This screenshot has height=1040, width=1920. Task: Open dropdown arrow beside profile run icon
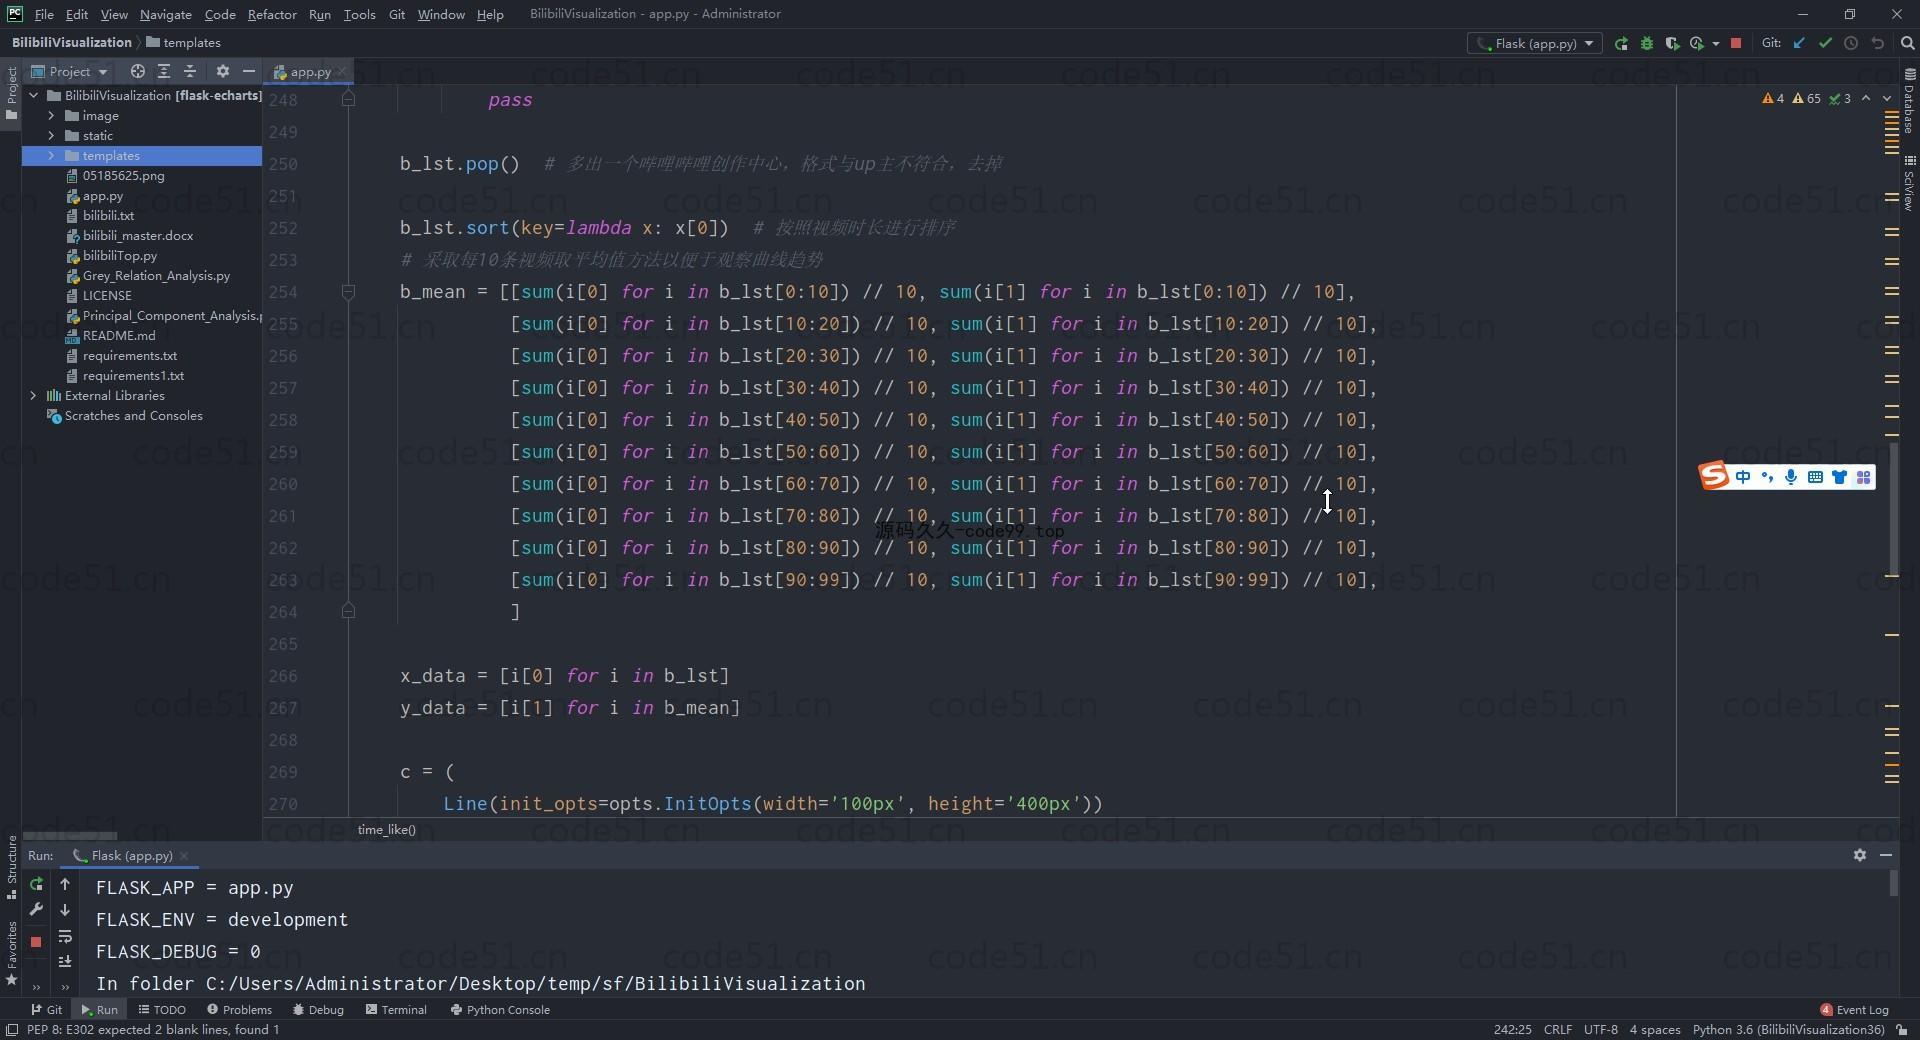(x=1715, y=43)
